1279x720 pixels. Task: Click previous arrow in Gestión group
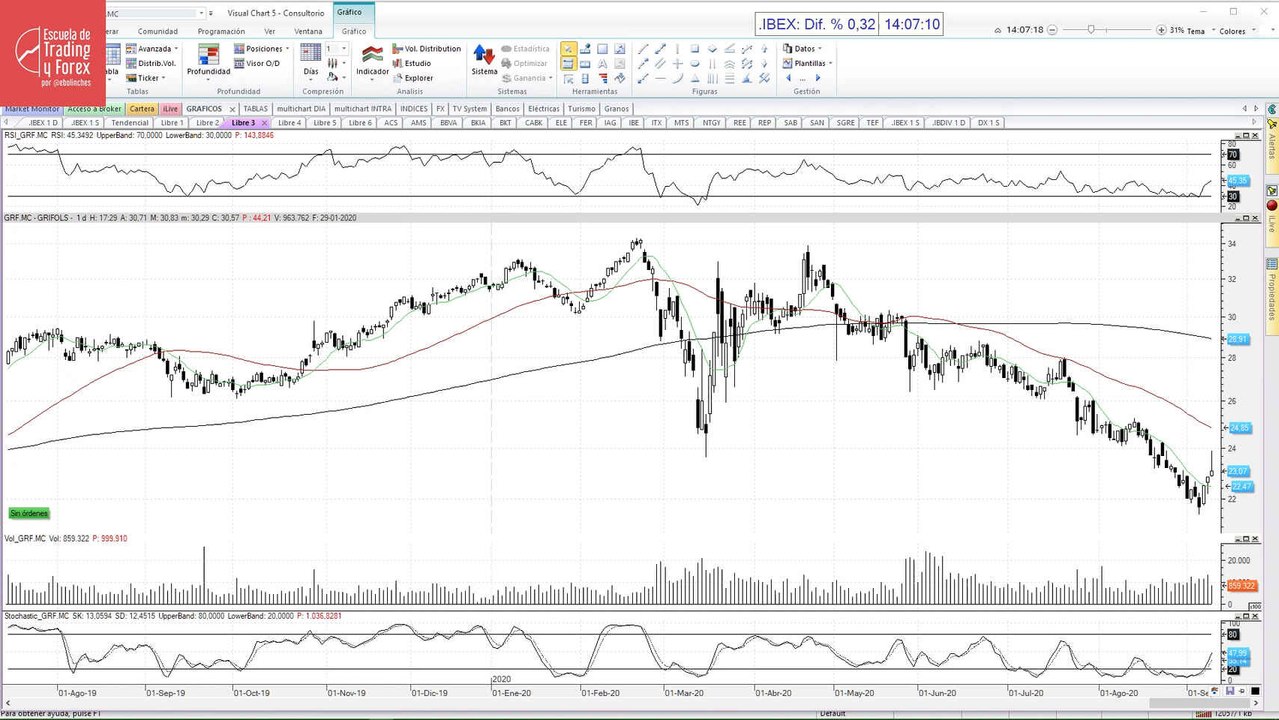(788, 78)
